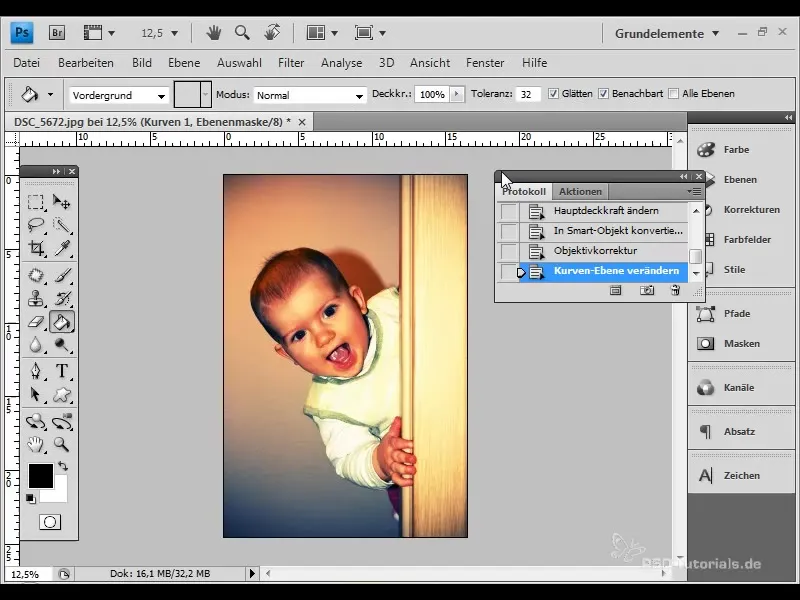This screenshot has height=600, width=800.
Task: Swap foreground and background colors
Action: pyautogui.click(x=63, y=466)
